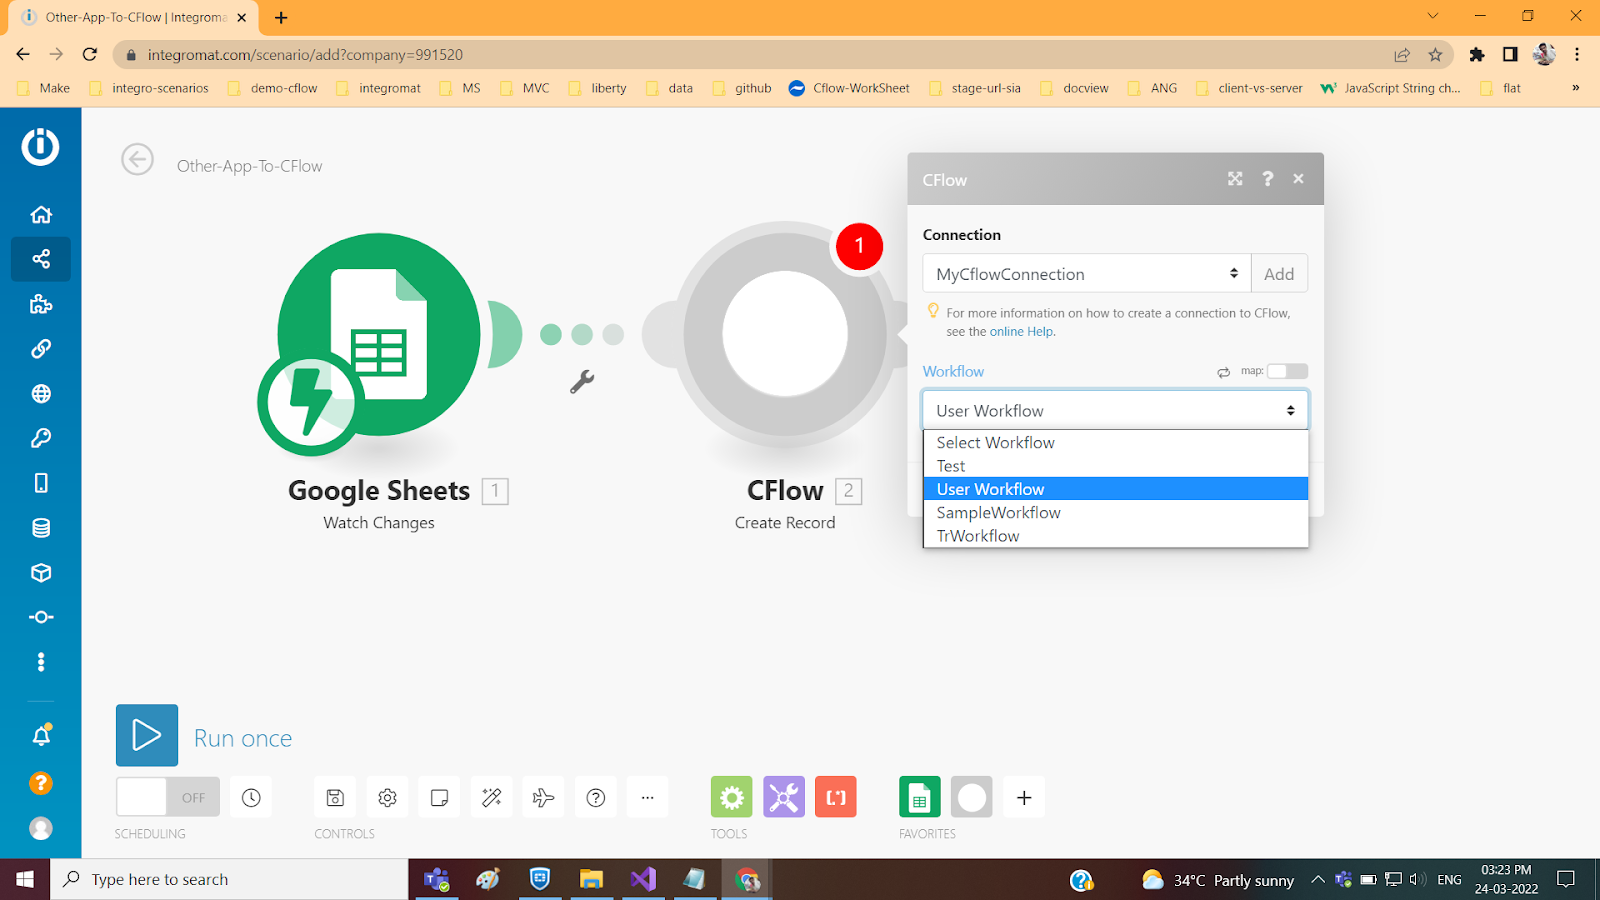Image resolution: width=1600 pixels, height=900 pixels.
Task: Add CFlow module from Favorites
Action: 972,797
